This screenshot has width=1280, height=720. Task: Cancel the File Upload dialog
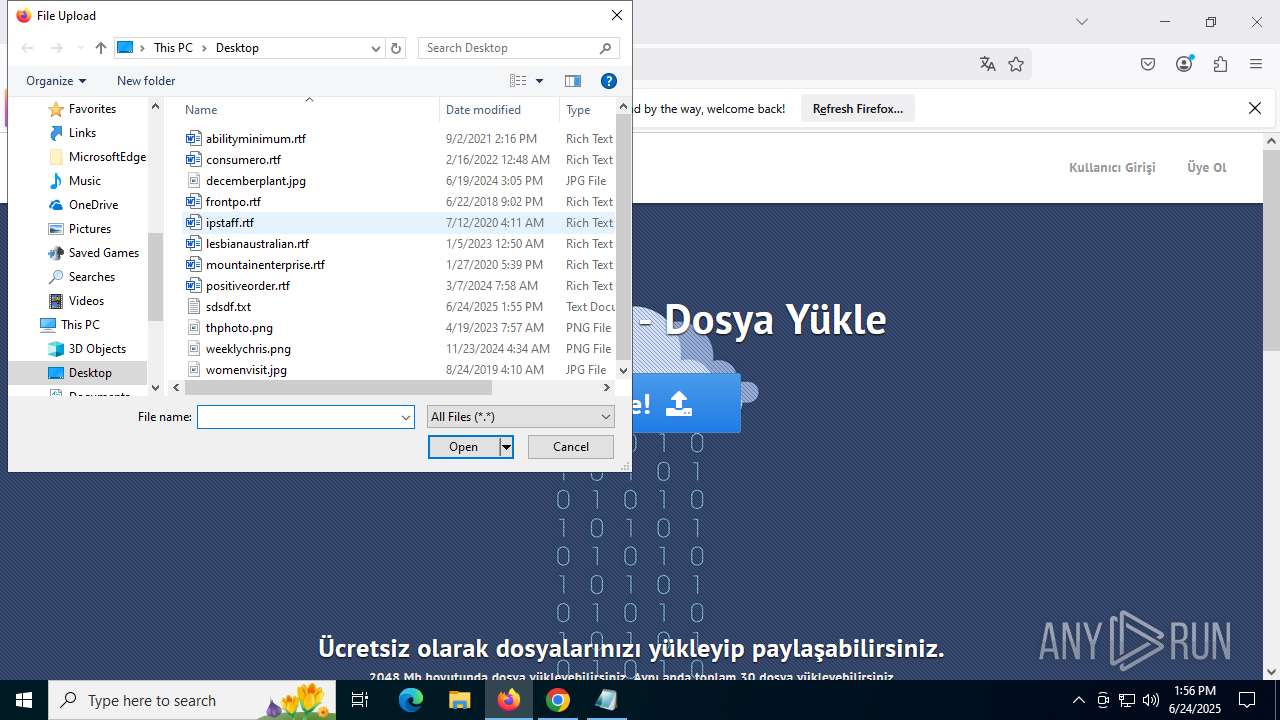click(x=571, y=447)
